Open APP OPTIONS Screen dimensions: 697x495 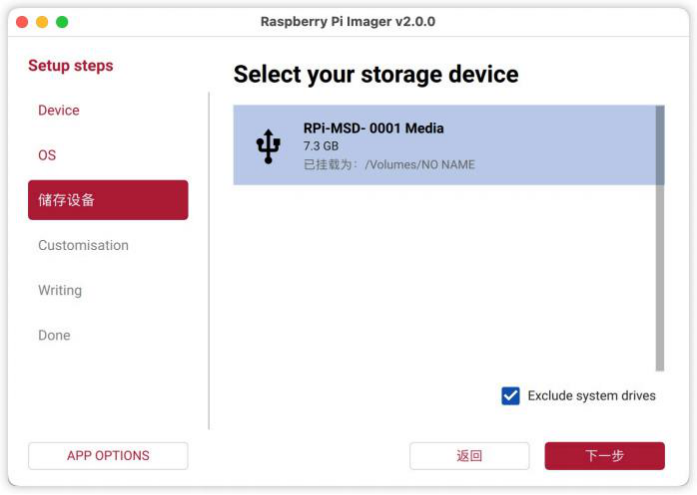coord(108,456)
